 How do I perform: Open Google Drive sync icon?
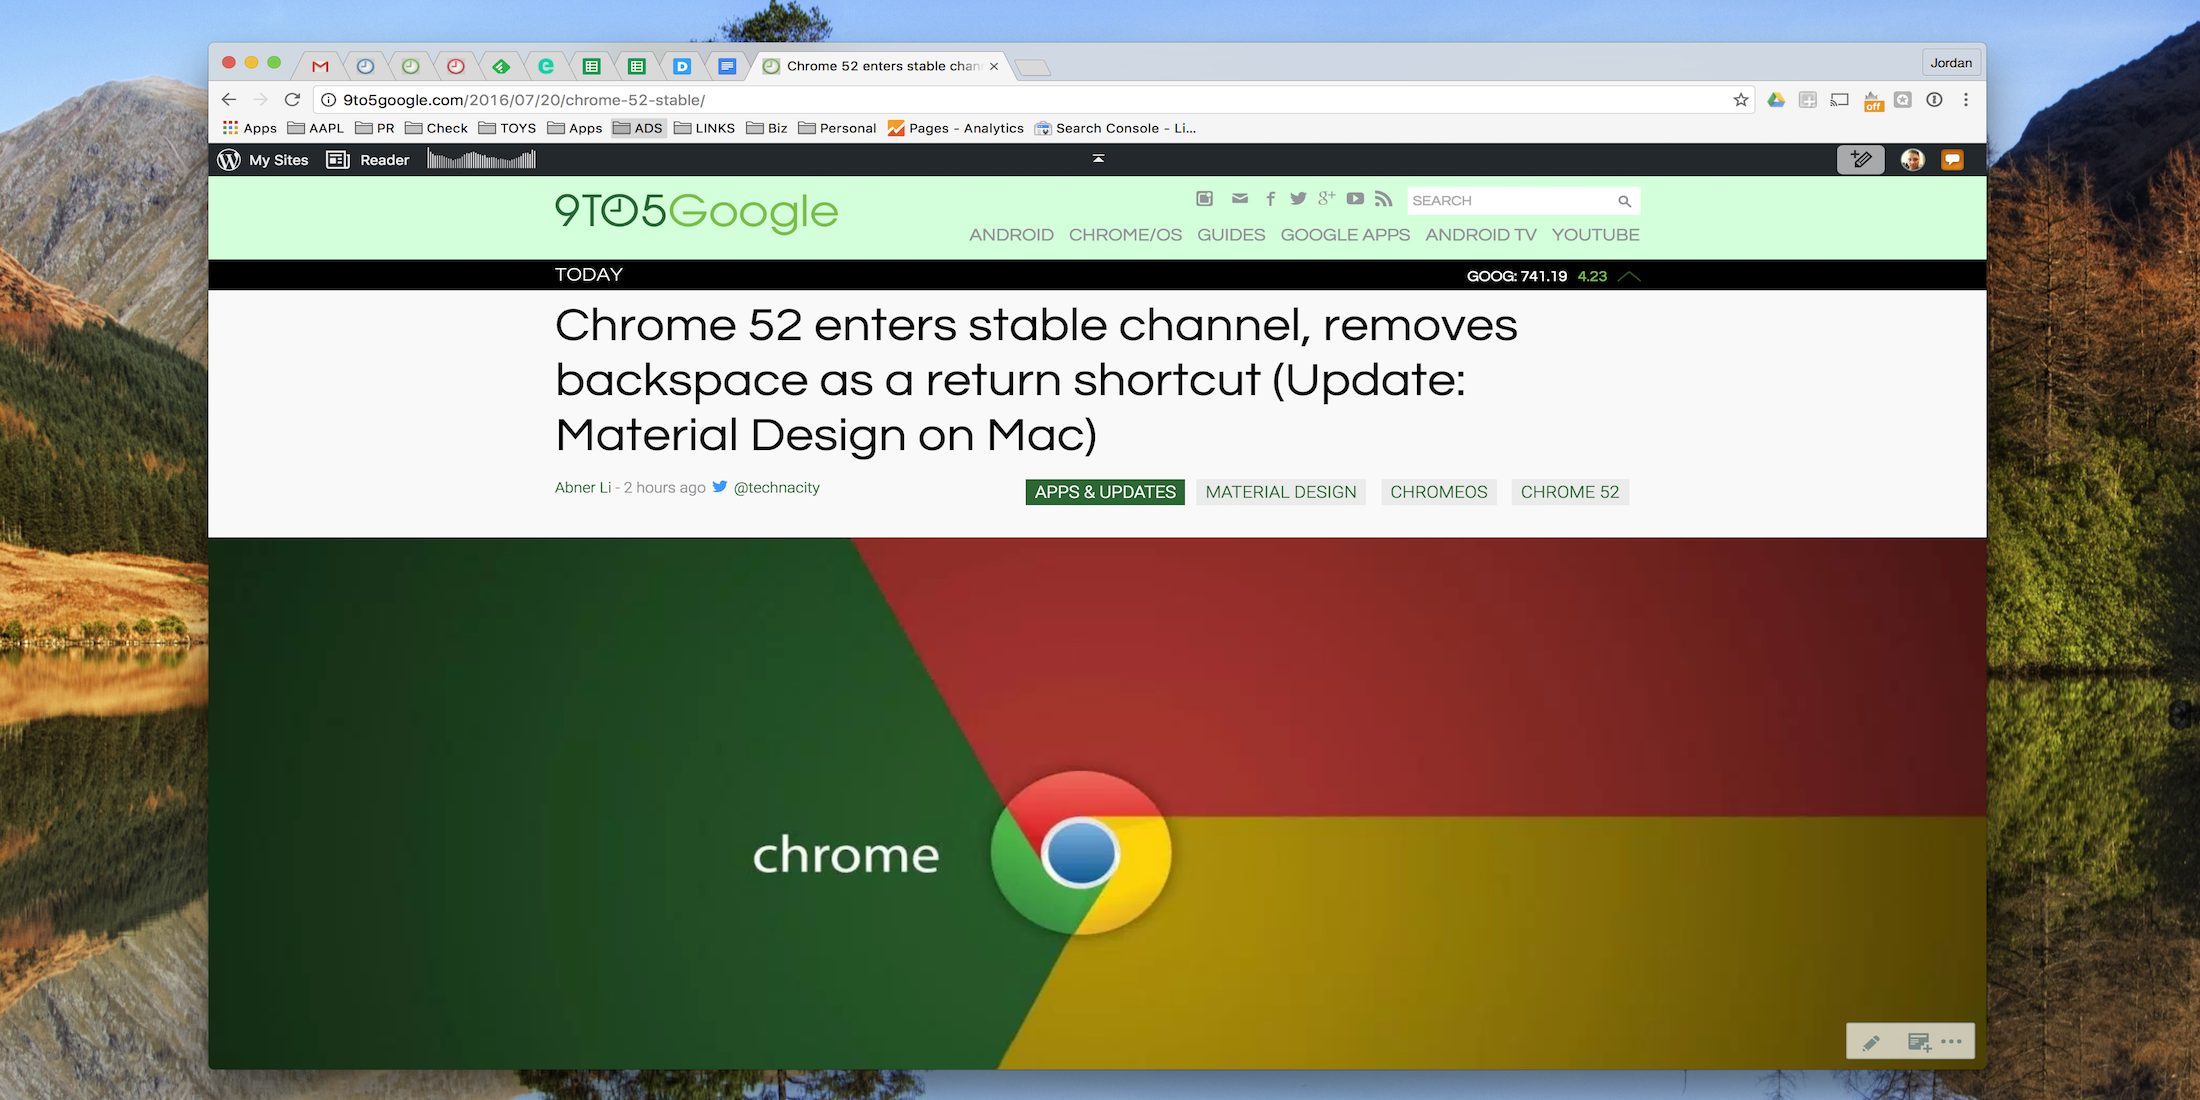(x=1773, y=100)
